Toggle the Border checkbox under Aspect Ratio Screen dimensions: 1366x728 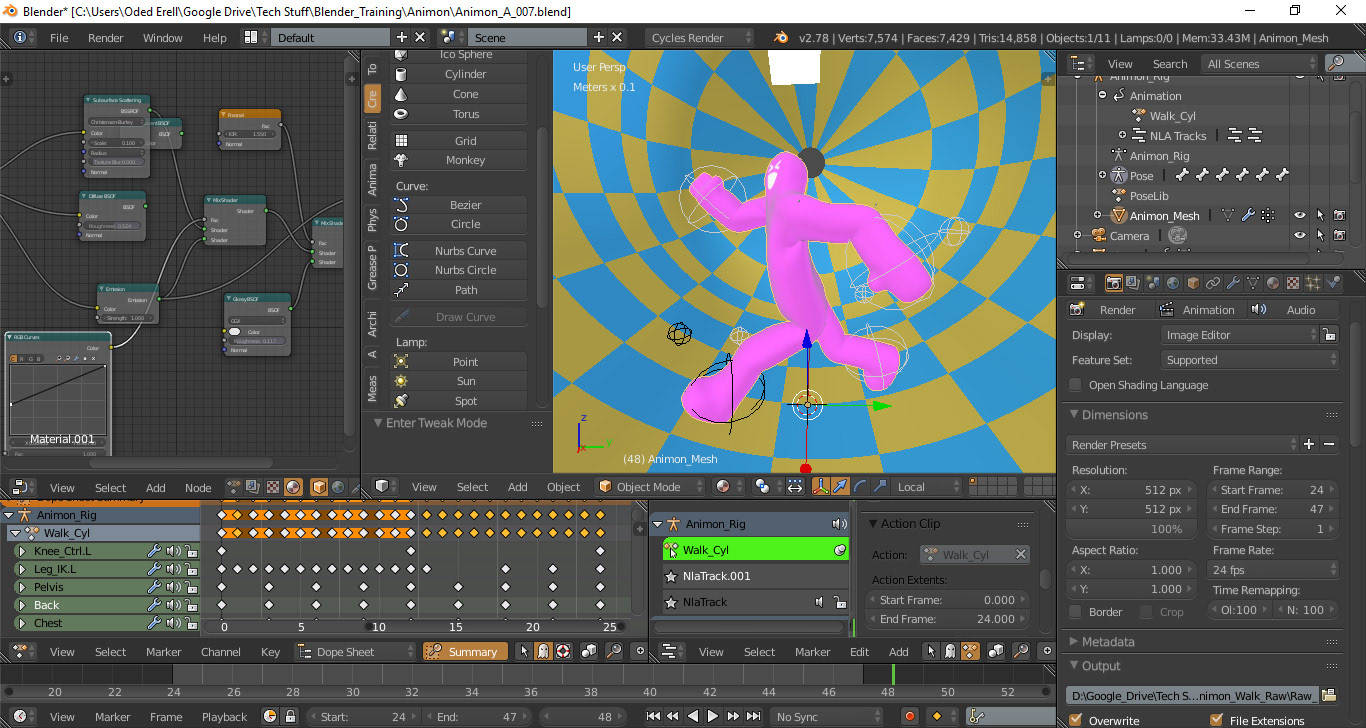[1075, 611]
